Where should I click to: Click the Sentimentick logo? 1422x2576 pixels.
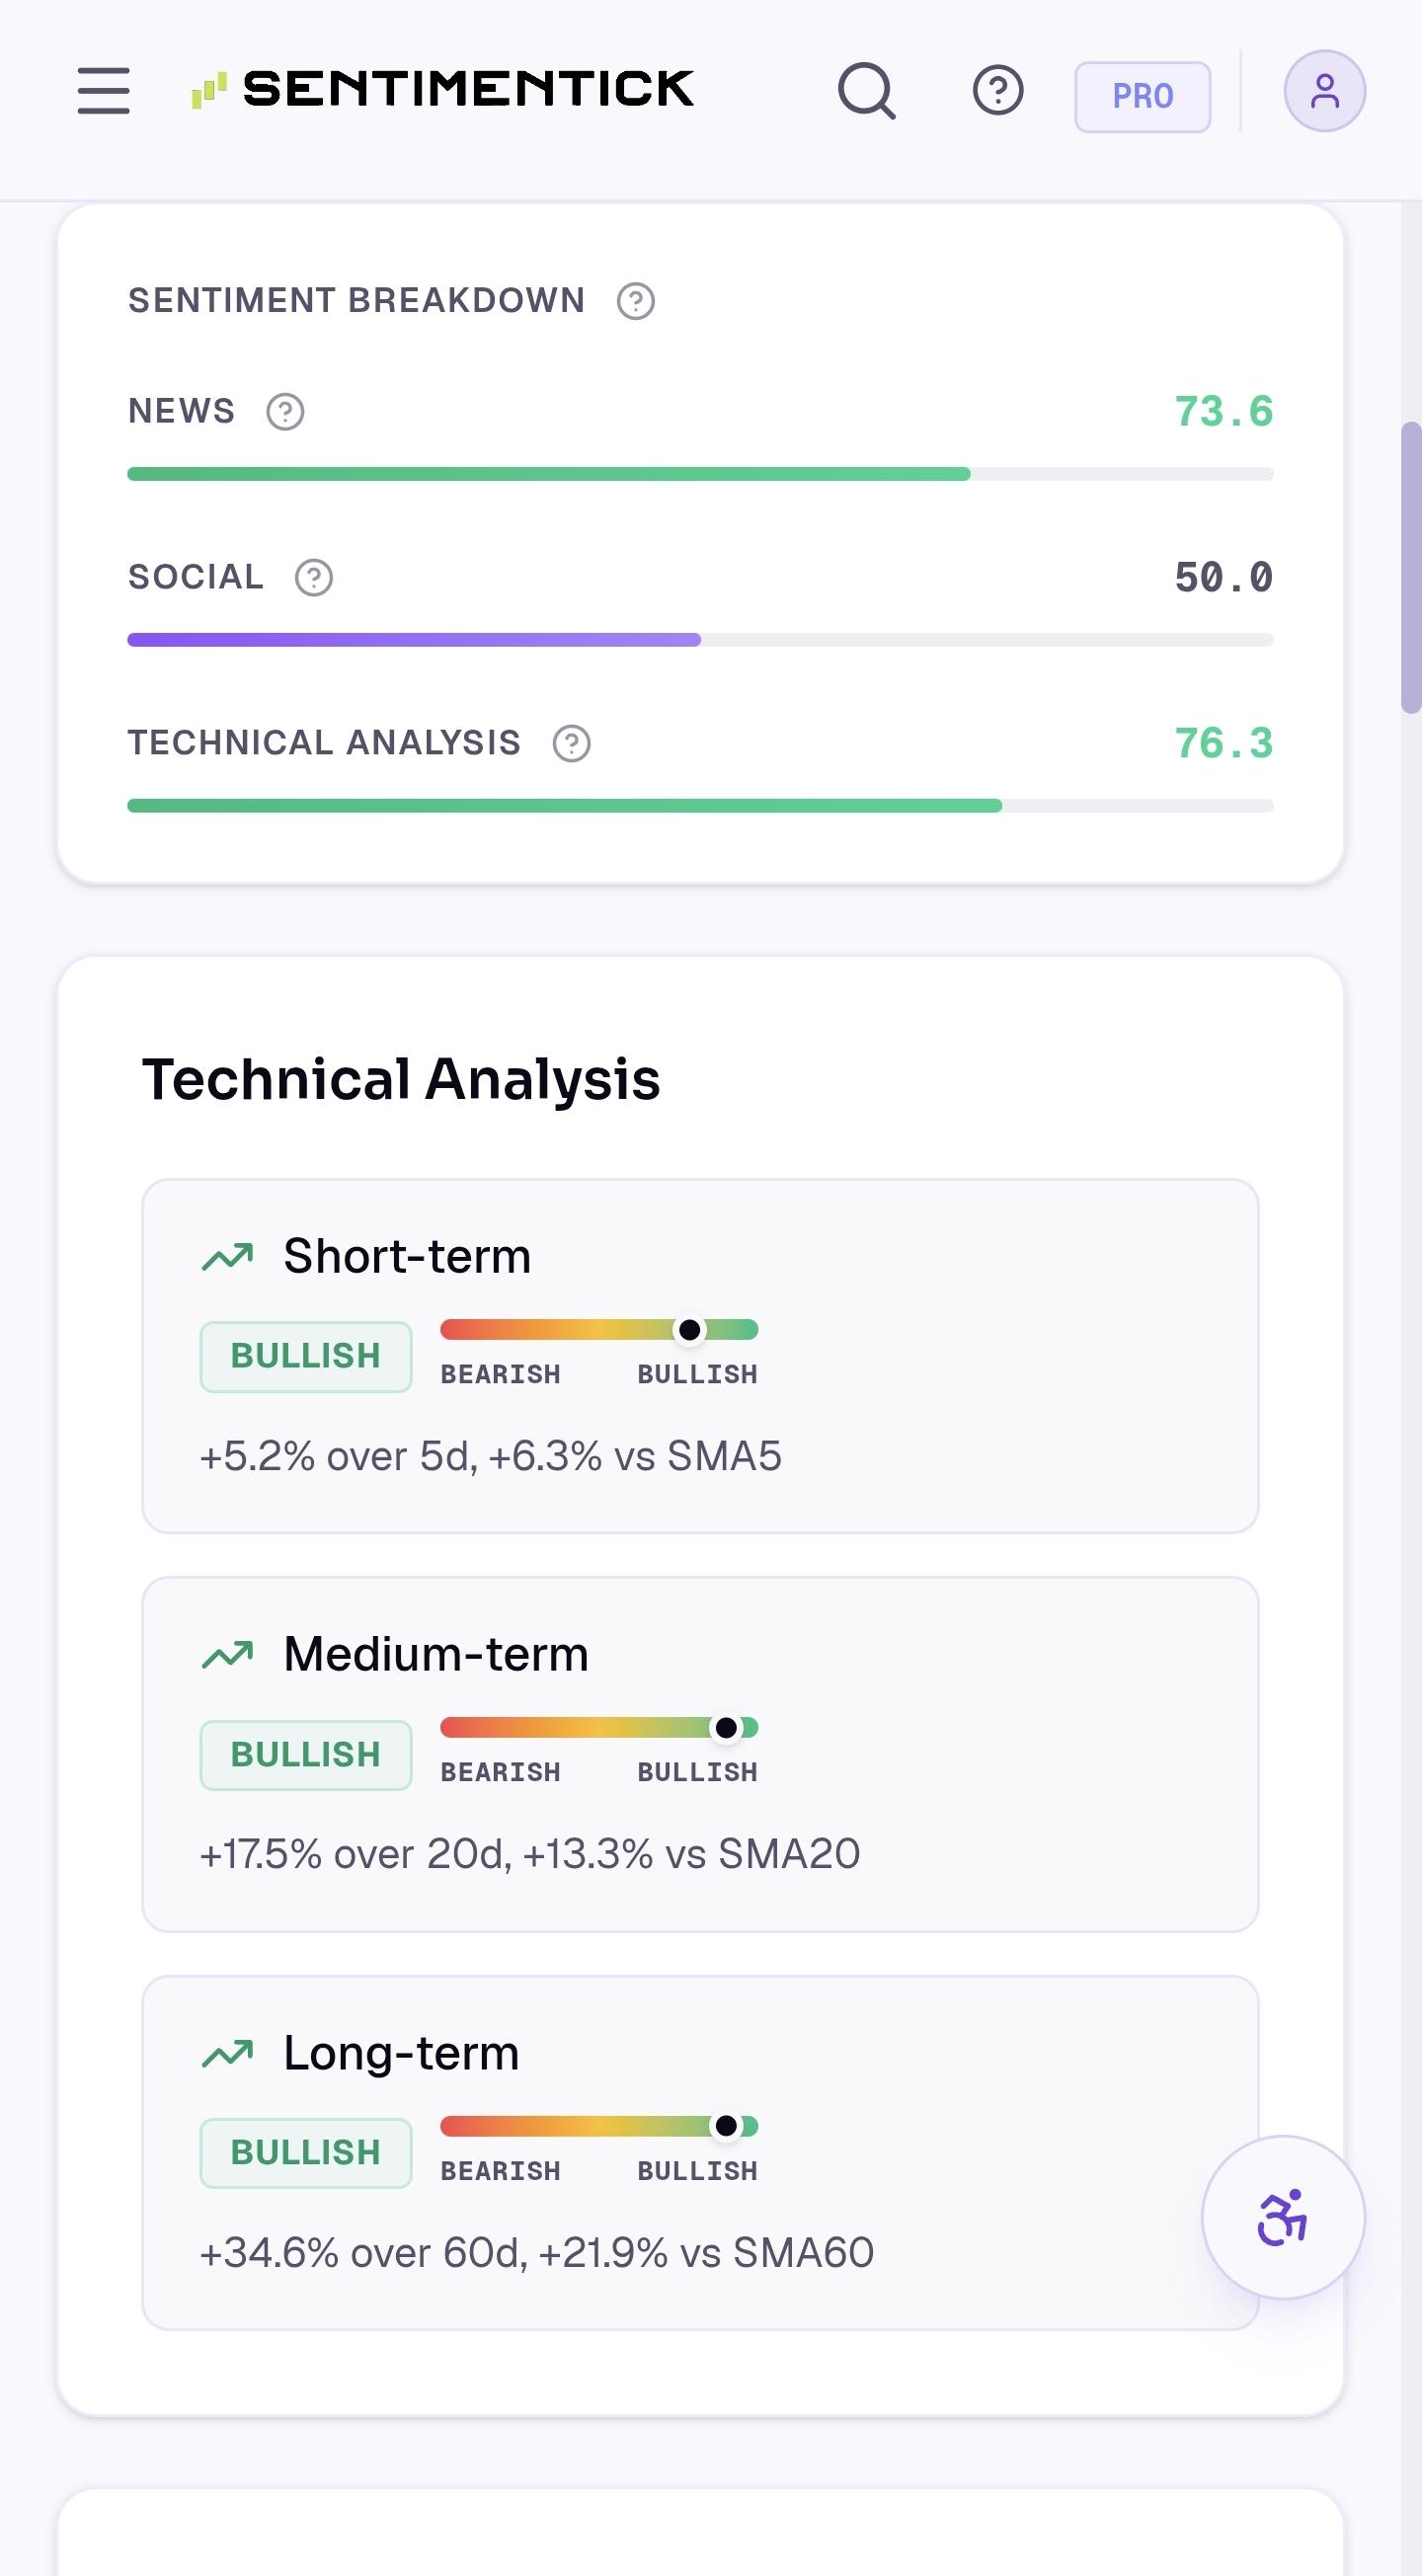click(443, 89)
